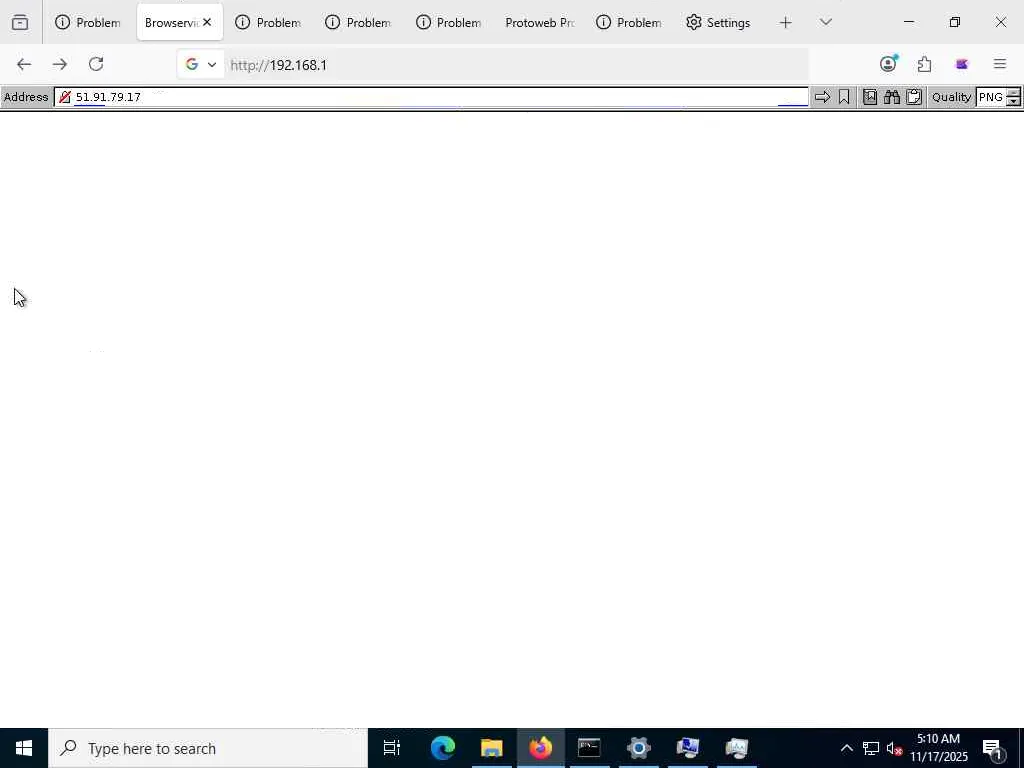Viewport: 1024px width, 768px height.
Task: Click the Go arrow in Browservice toolbar
Action: pyautogui.click(x=822, y=97)
